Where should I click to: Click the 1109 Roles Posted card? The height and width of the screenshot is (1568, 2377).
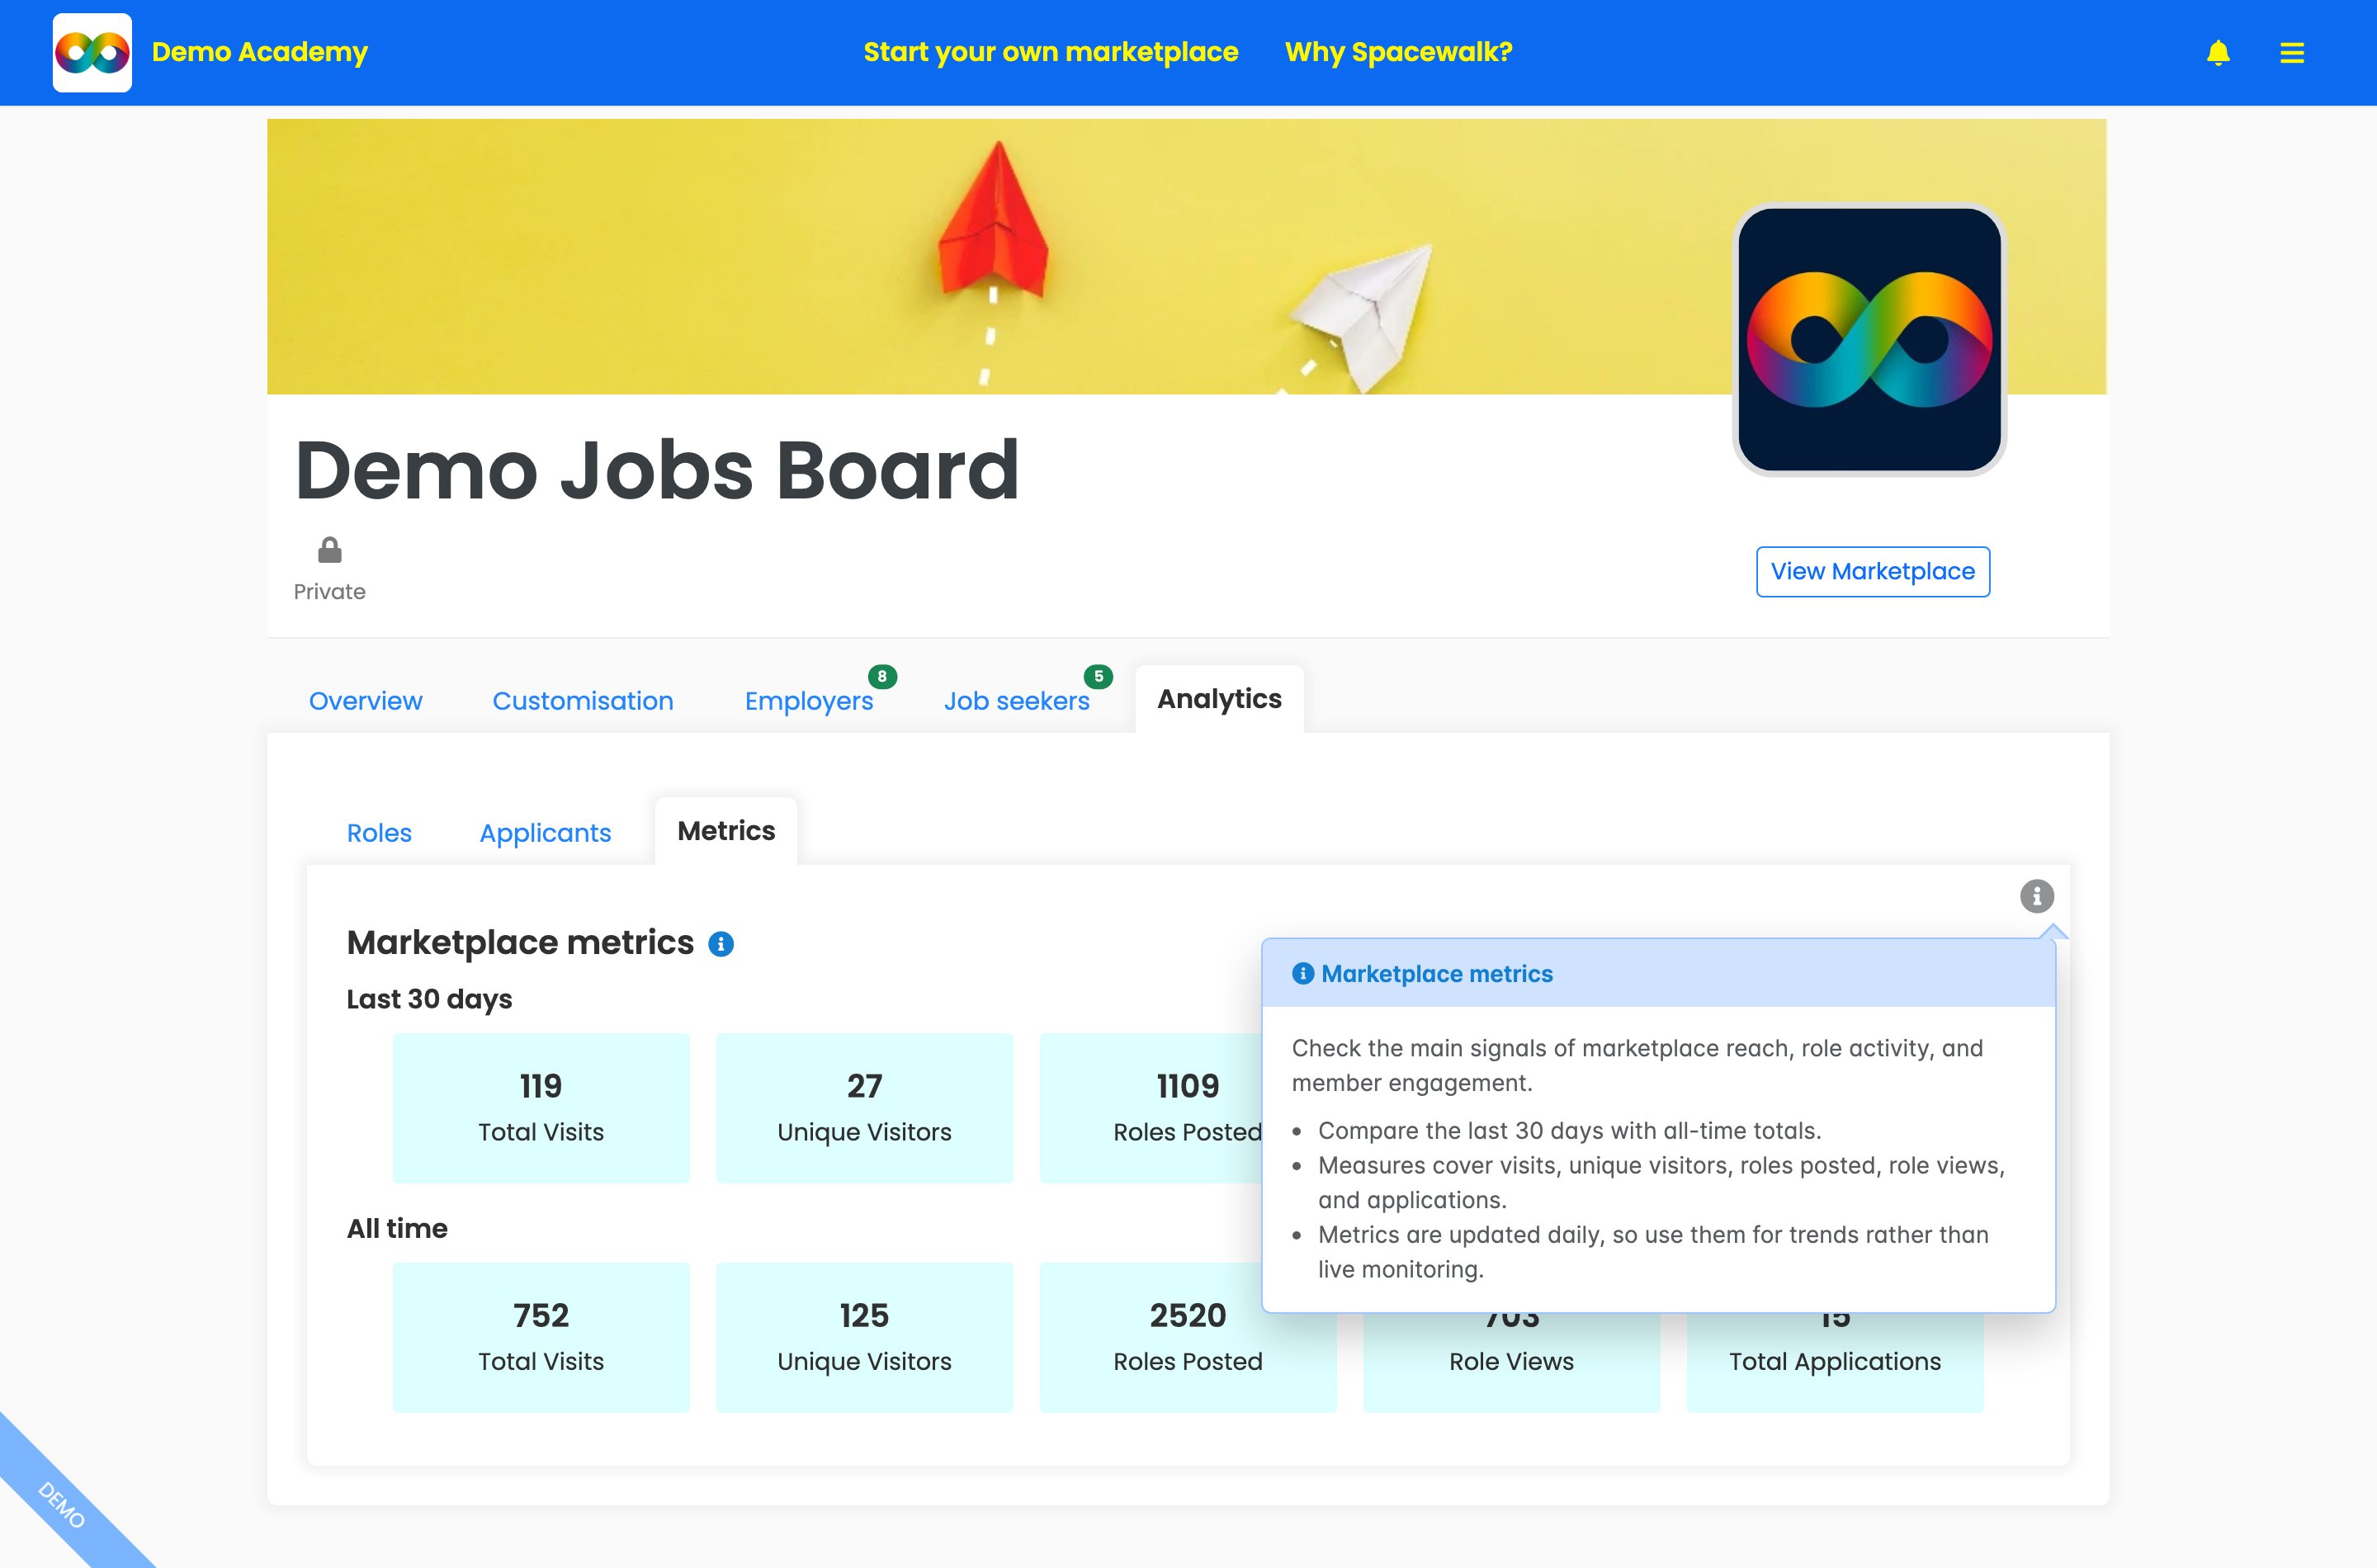point(1150,1108)
